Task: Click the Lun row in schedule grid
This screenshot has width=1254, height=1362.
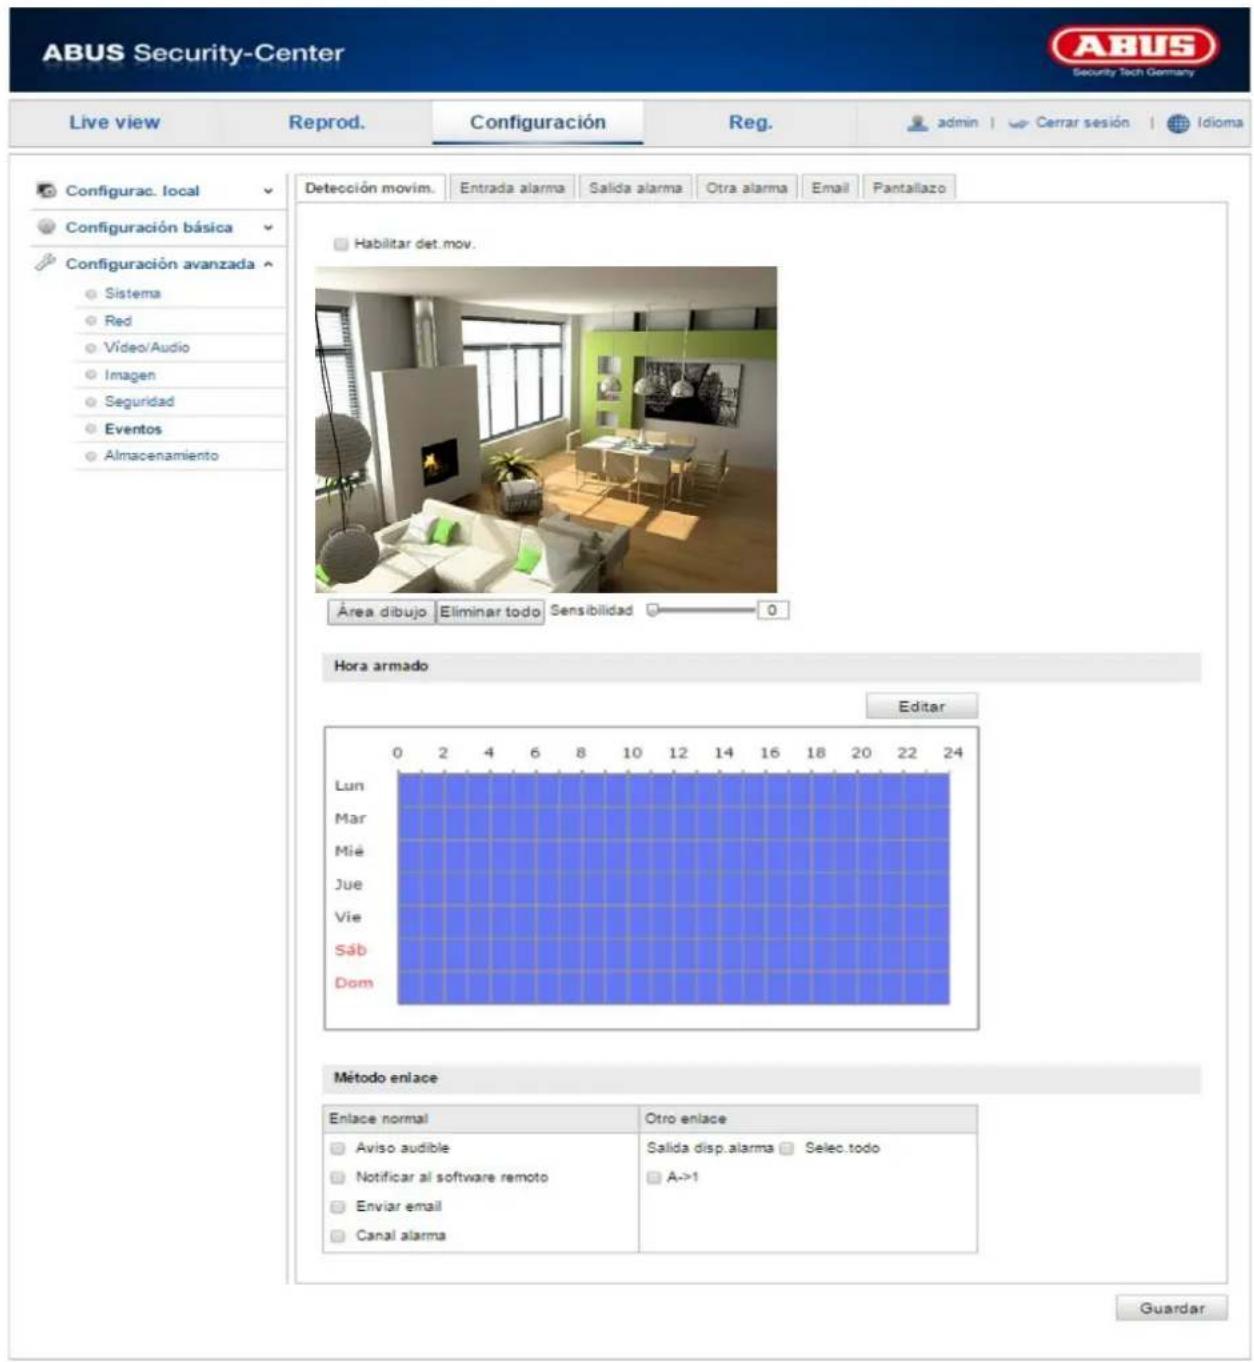Action: pos(673,788)
